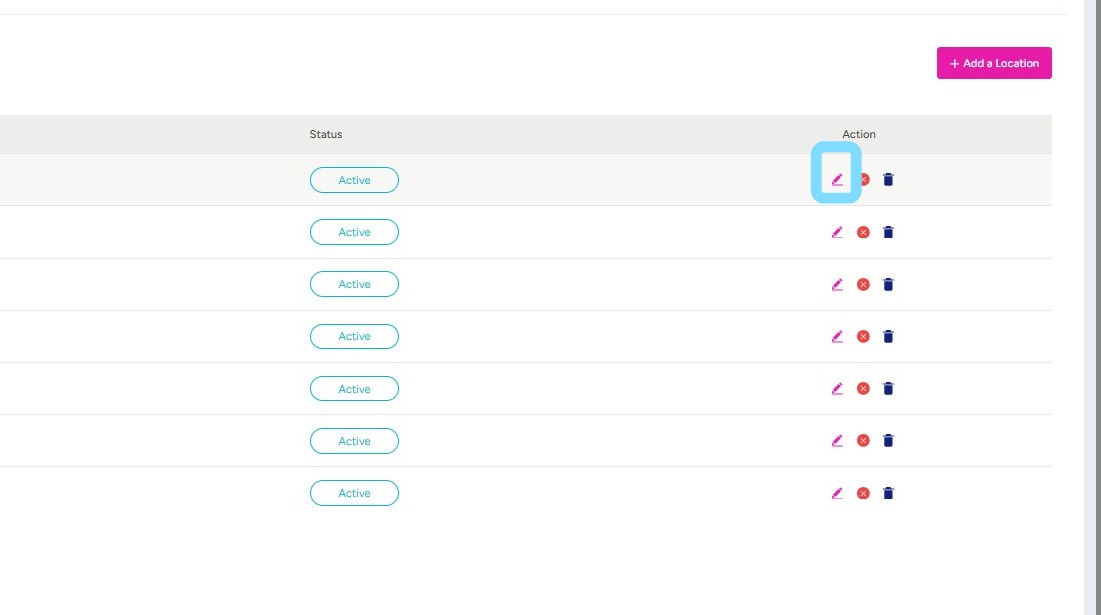Click the Status column header
1101x615 pixels.
point(326,134)
